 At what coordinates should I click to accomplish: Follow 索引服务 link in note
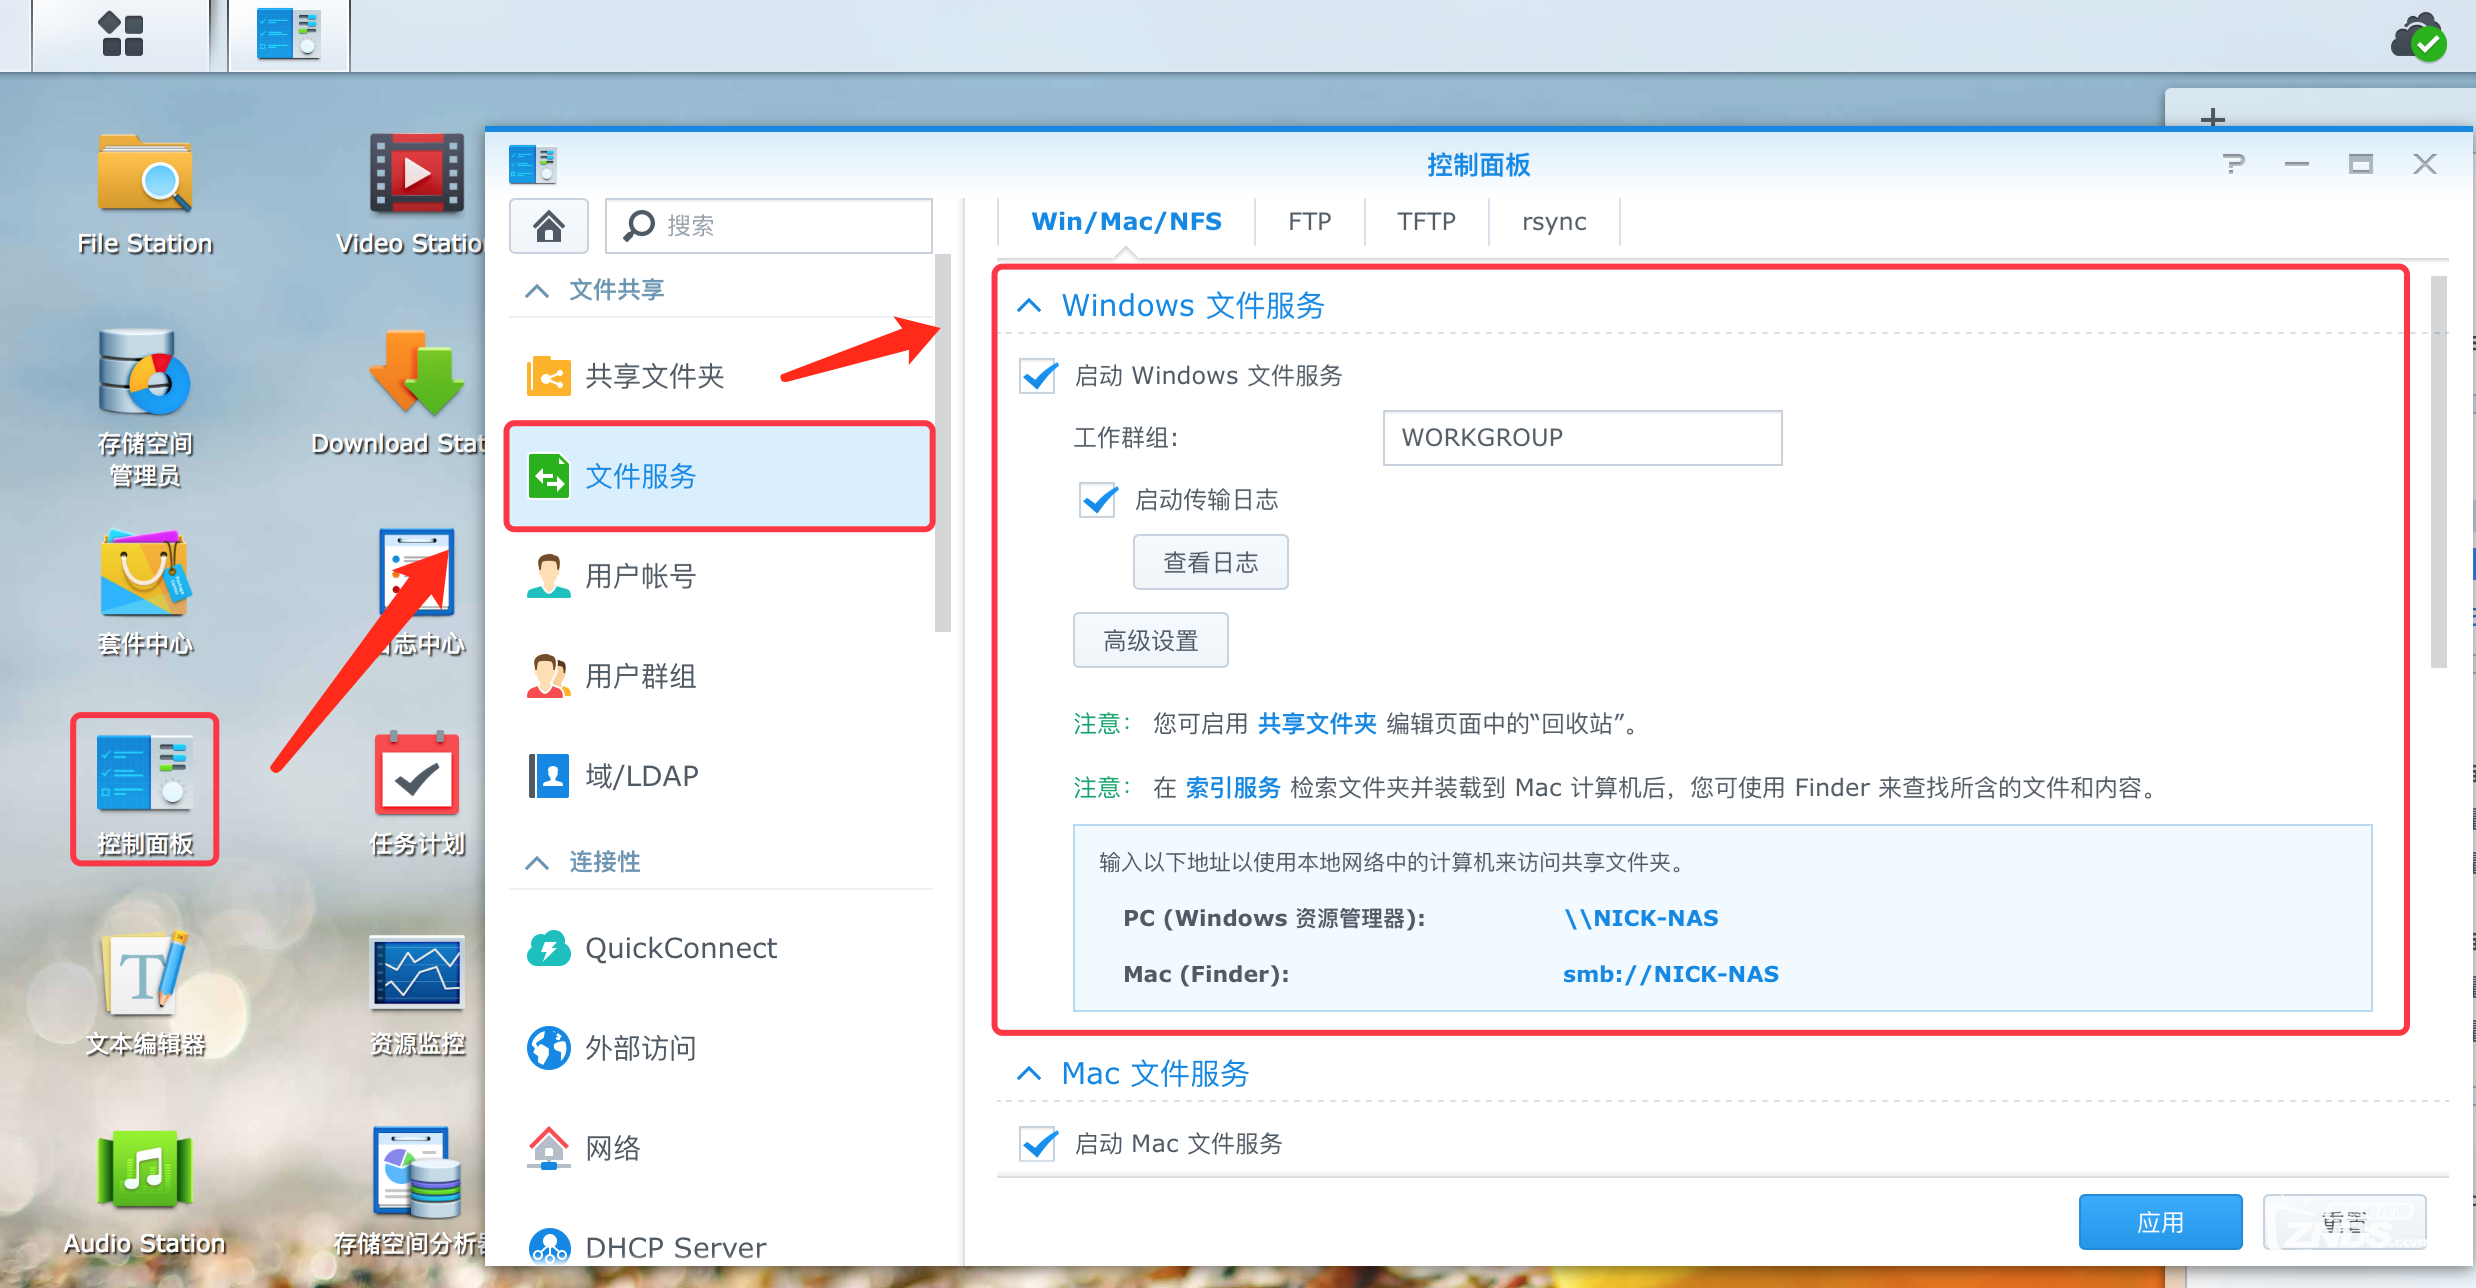pos(1232,788)
